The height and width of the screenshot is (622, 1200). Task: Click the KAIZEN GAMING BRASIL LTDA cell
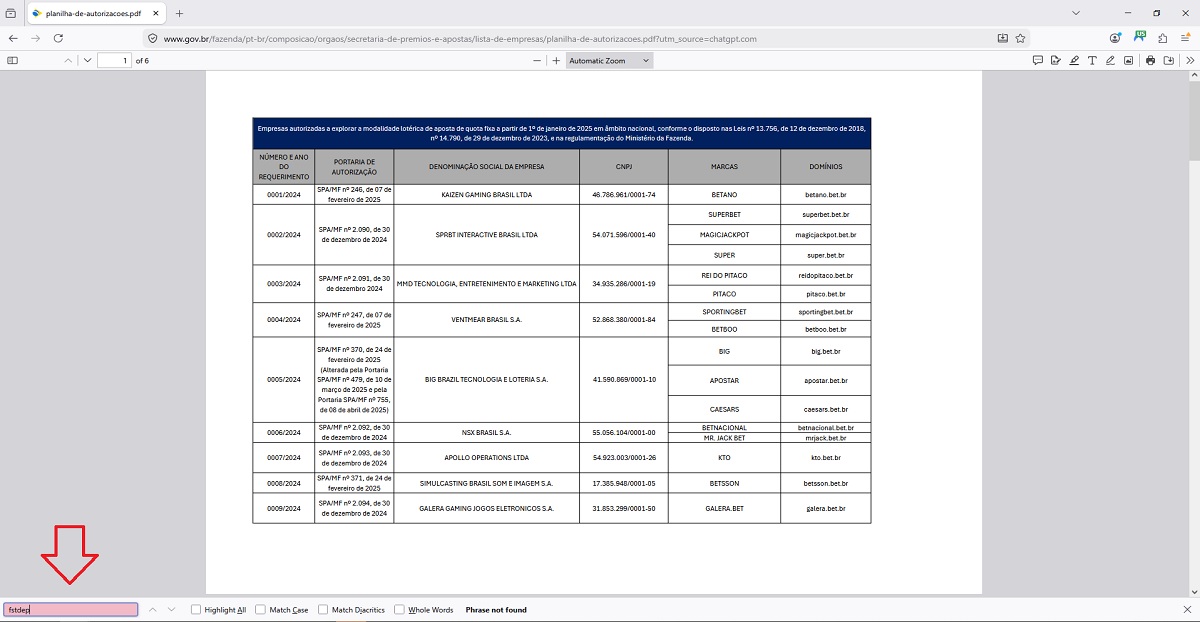487,195
